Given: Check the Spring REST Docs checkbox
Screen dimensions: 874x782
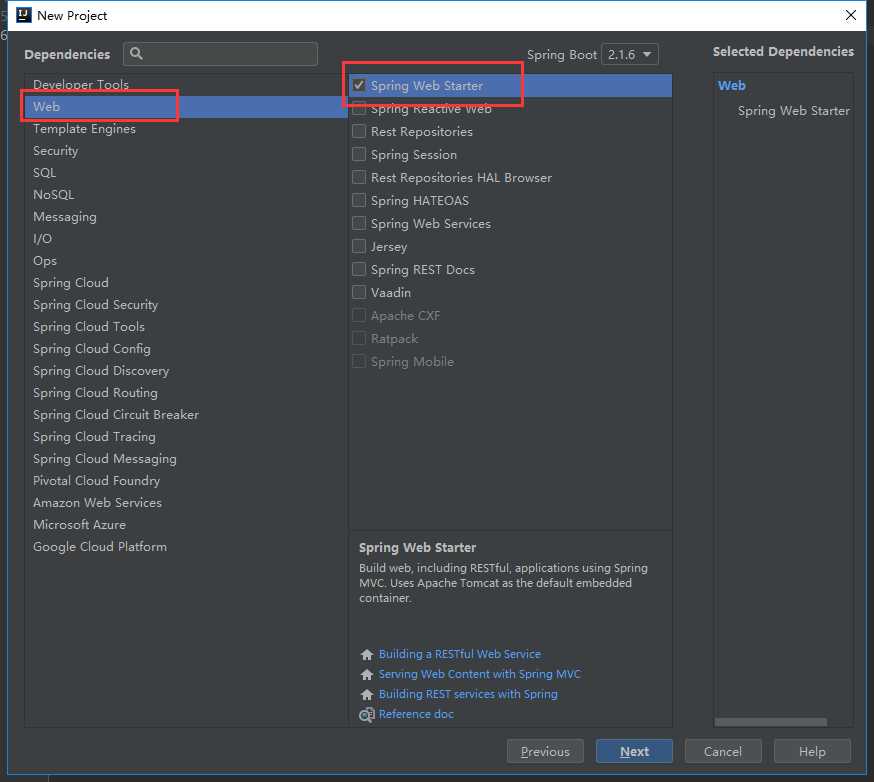Looking at the screenshot, I should pos(359,269).
